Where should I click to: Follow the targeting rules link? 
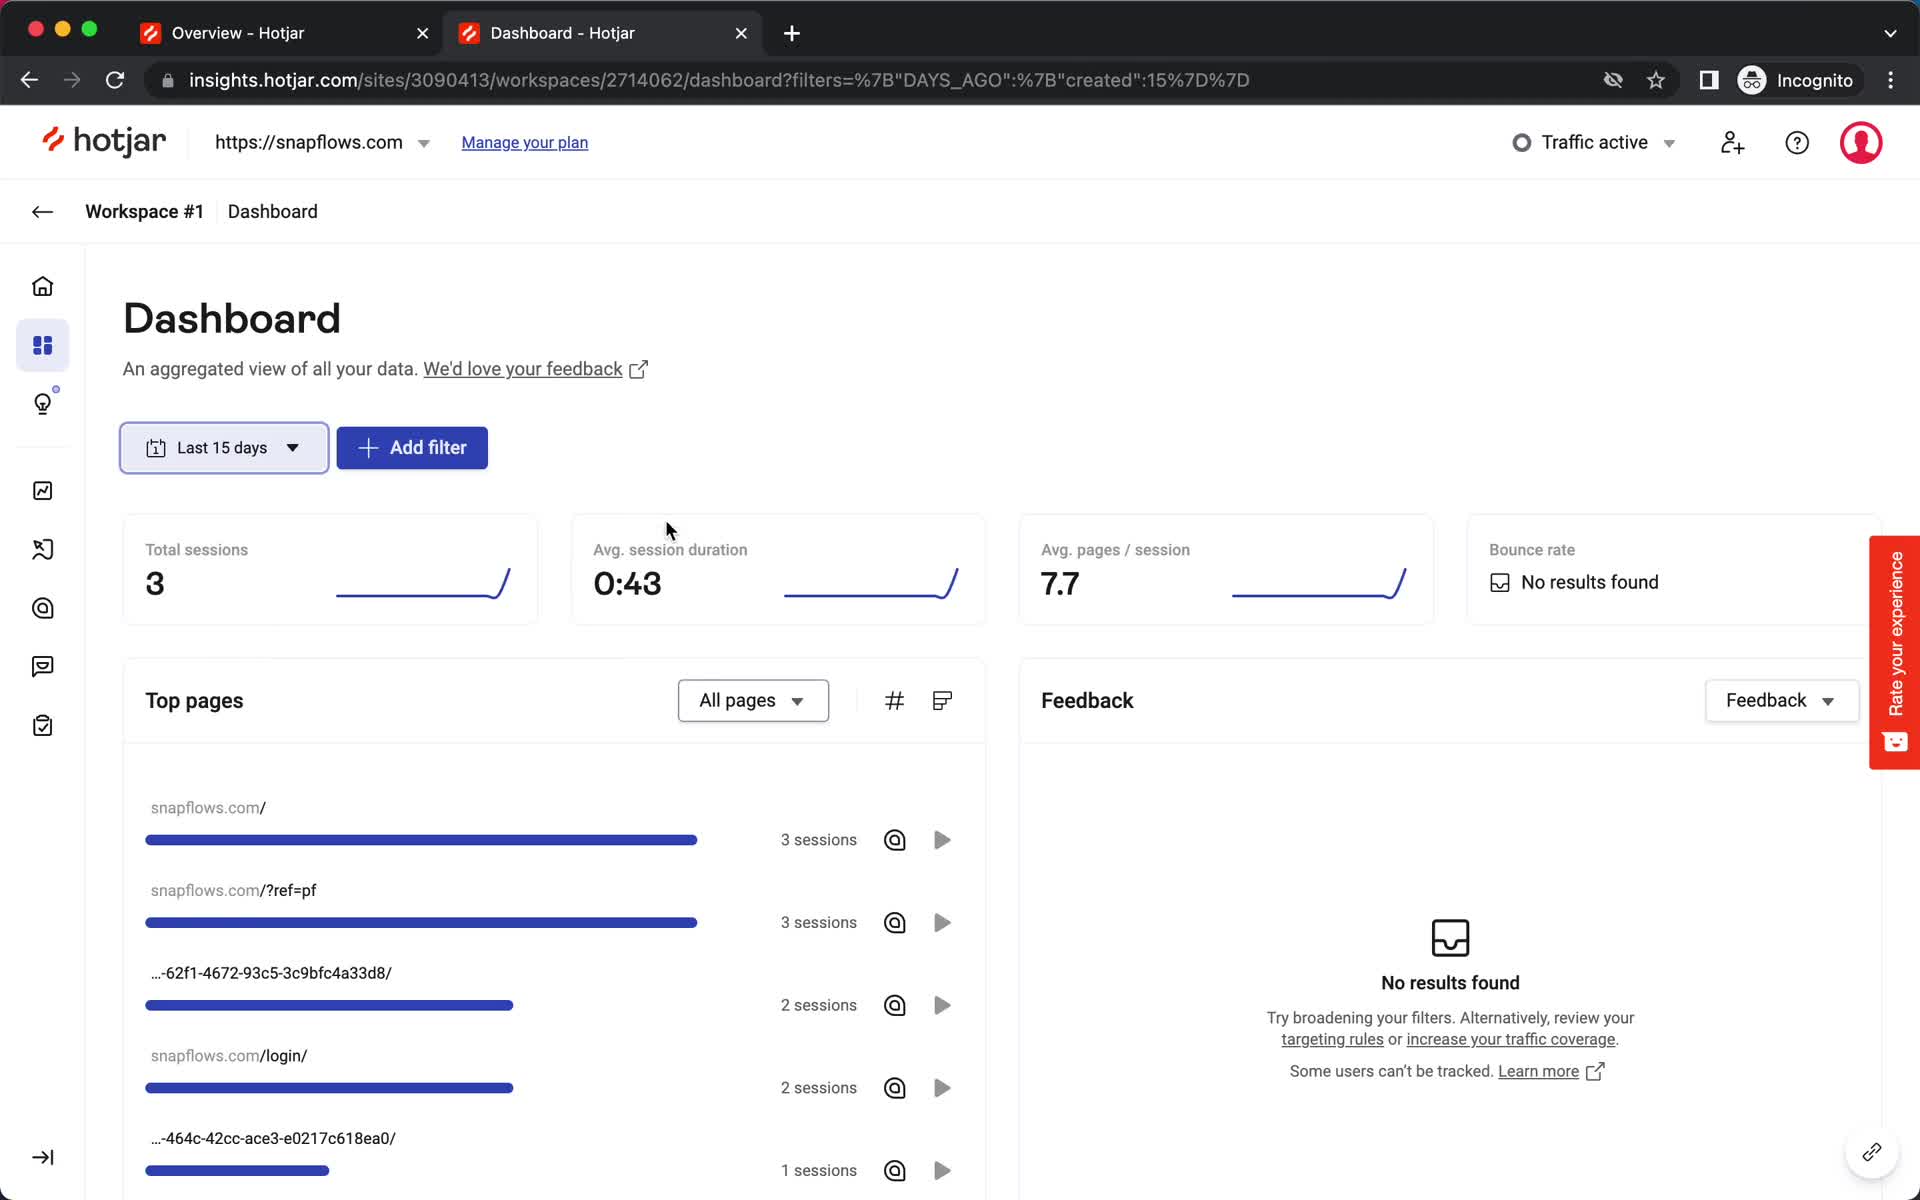coord(1332,1040)
